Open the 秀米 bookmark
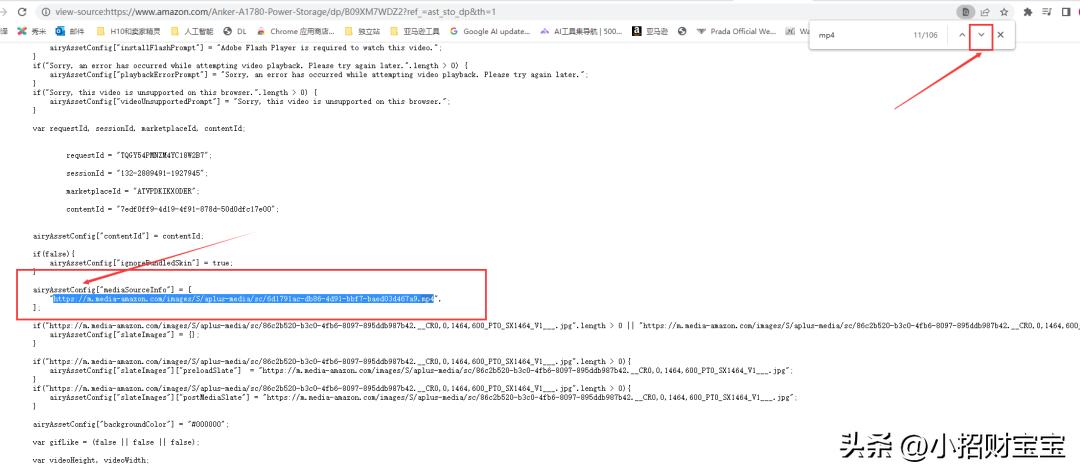The image size is (1080, 474). (30, 31)
